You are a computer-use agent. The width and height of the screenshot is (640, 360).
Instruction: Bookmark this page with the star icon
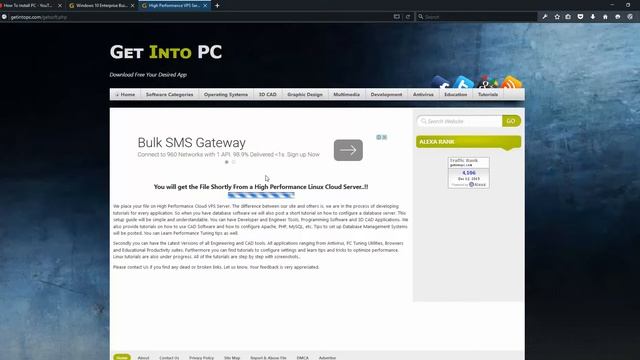point(557,17)
